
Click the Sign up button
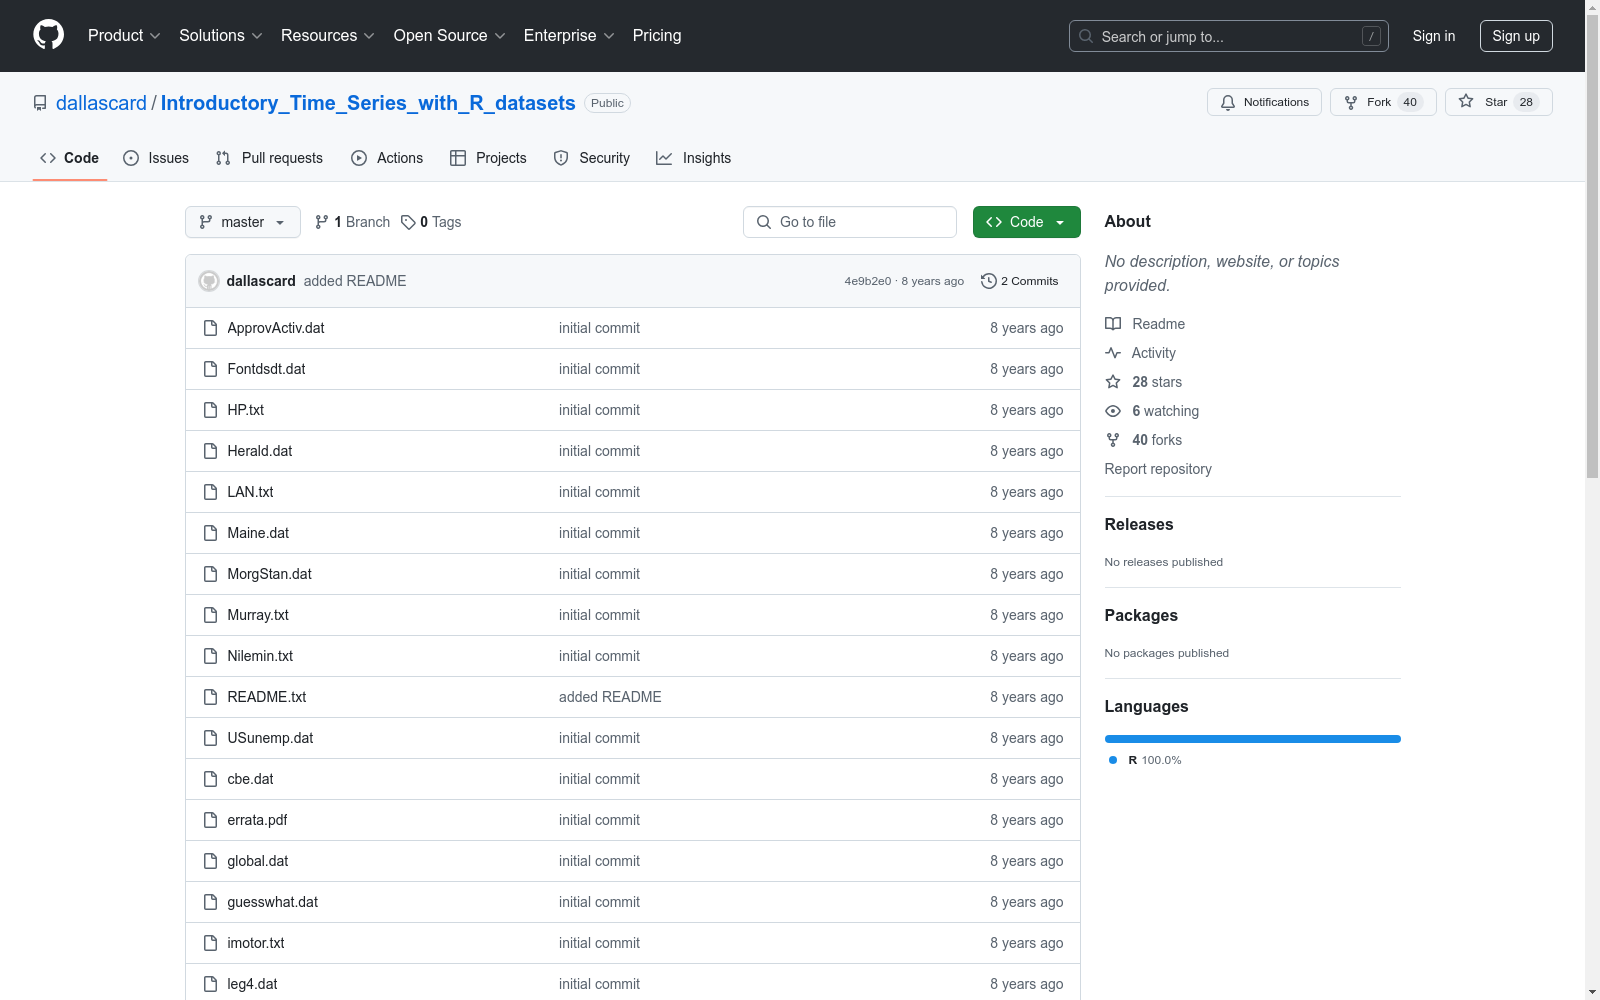click(1516, 36)
